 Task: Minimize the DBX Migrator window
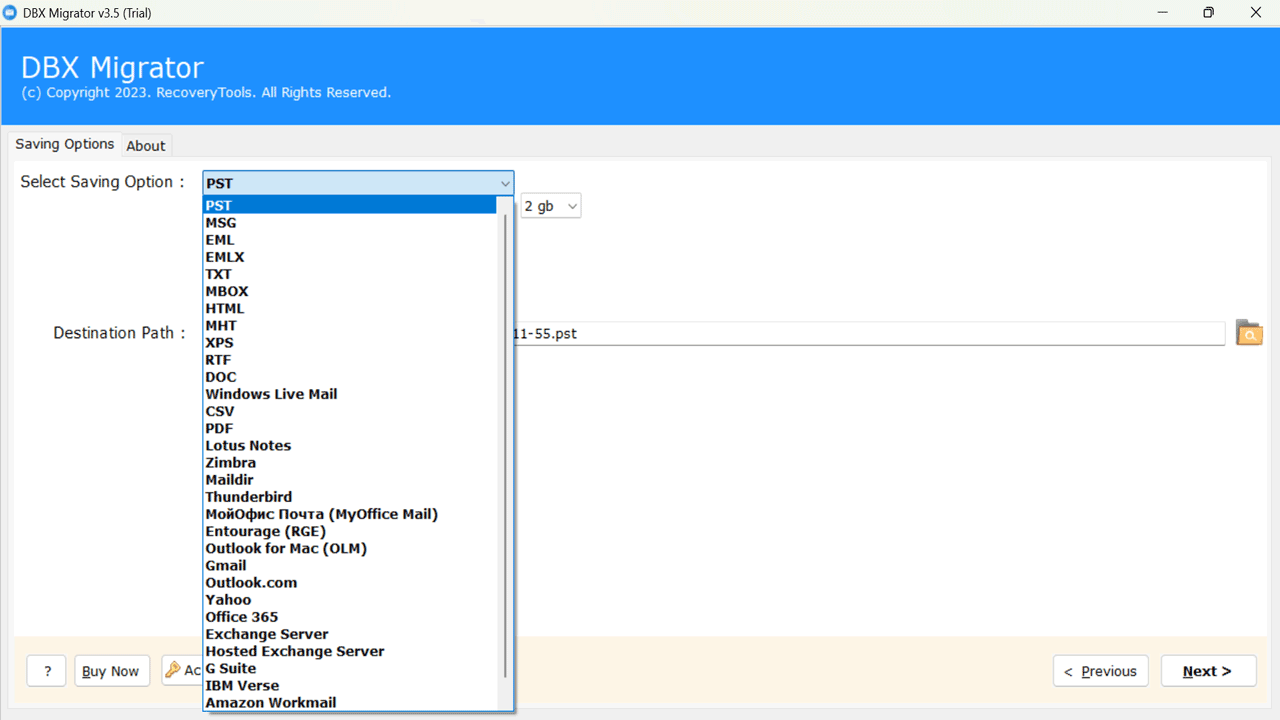pos(1162,13)
